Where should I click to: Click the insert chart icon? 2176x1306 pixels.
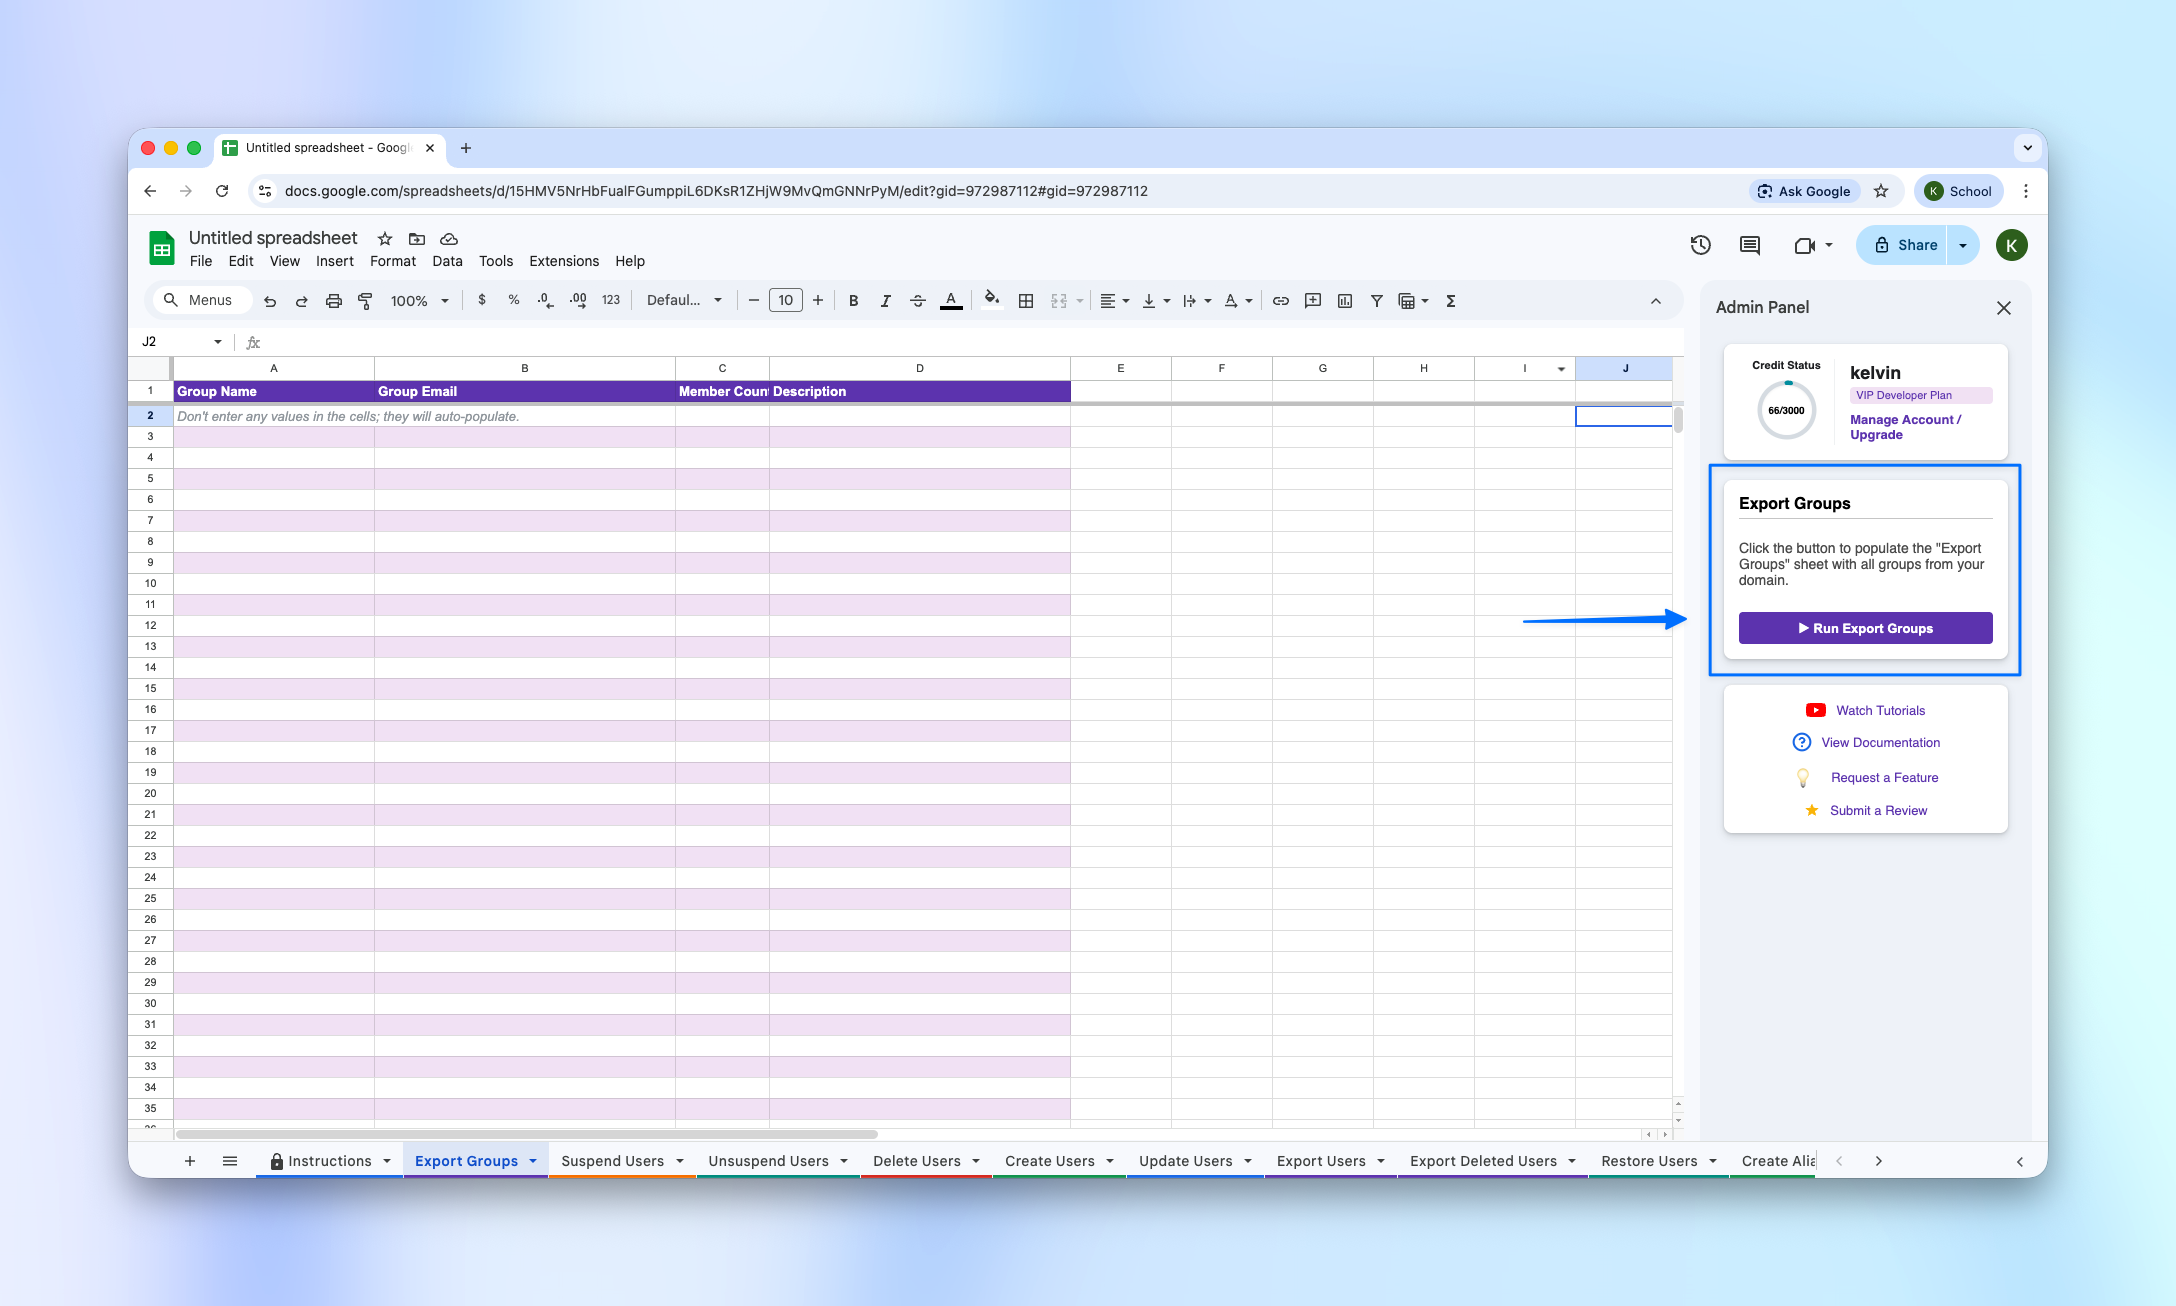pyautogui.click(x=1344, y=300)
